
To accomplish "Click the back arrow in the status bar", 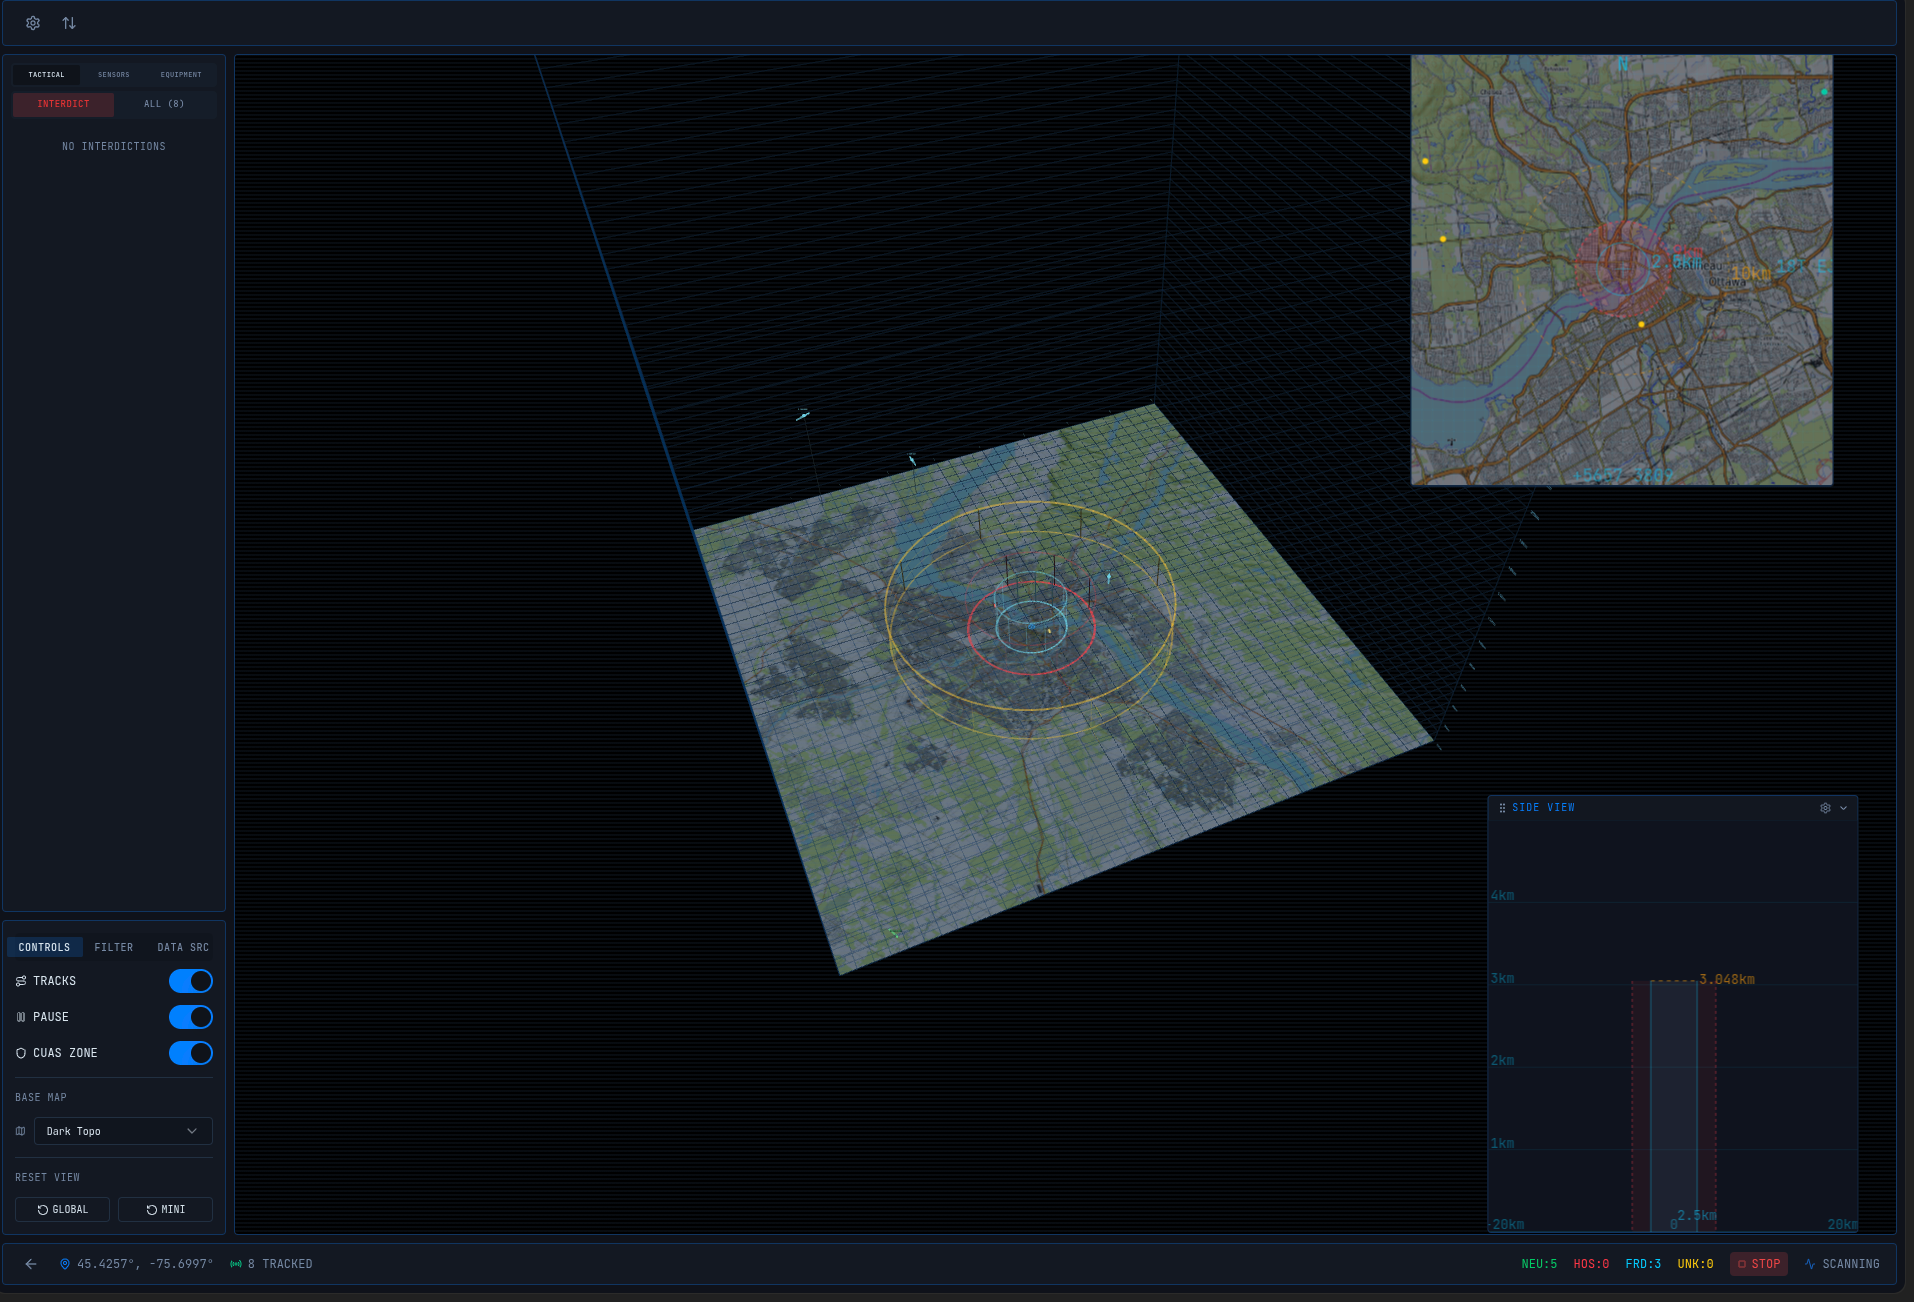I will tap(31, 1264).
